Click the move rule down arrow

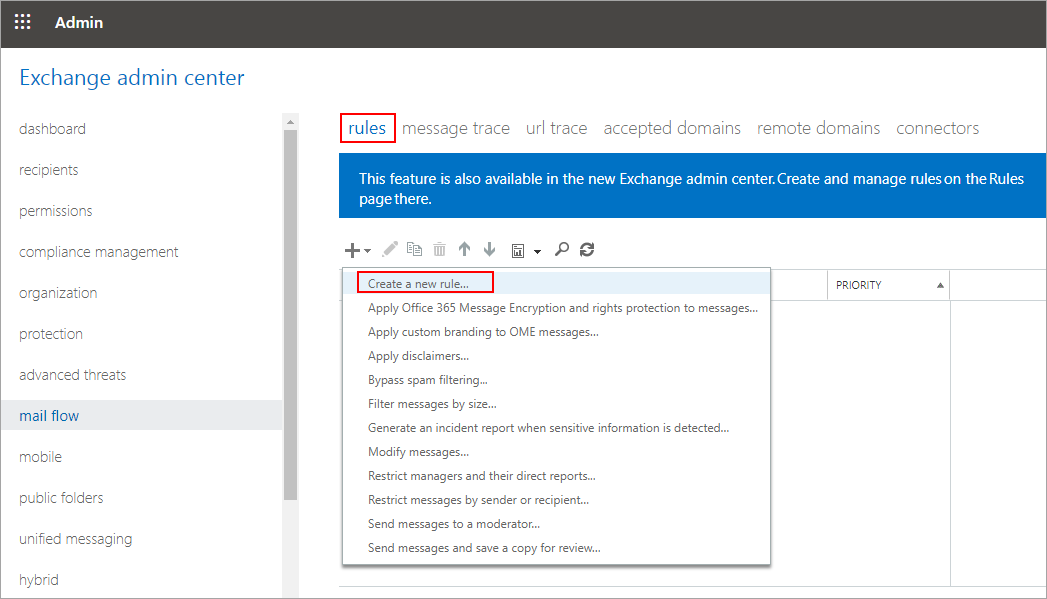489,250
